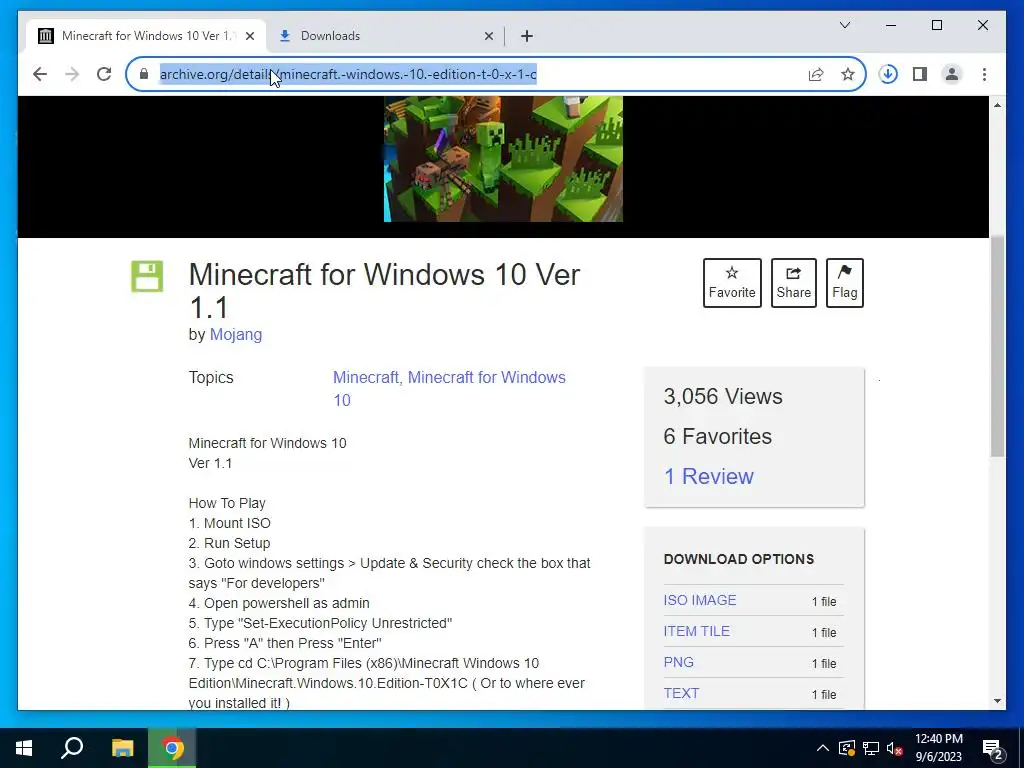Open the 1 Review link
1024x768 pixels.
click(x=709, y=476)
